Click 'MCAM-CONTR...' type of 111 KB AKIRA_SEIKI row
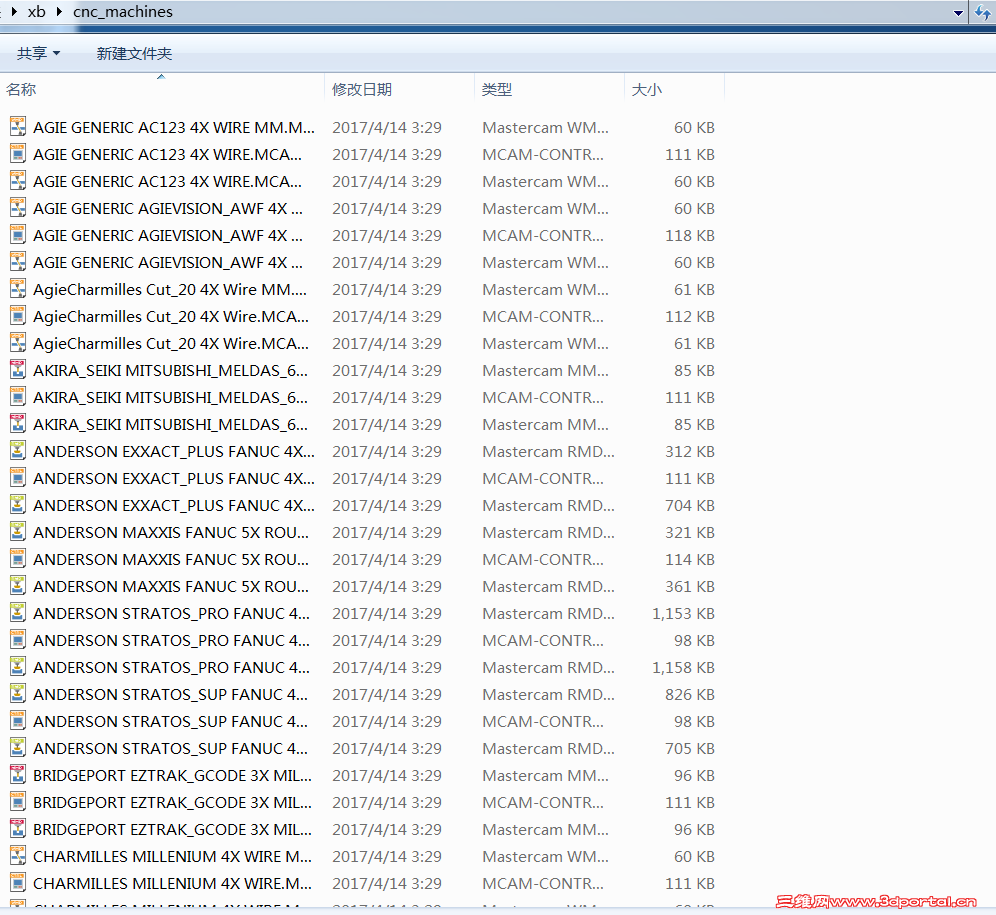Screen dimensions: 996x915 [x=543, y=398]
